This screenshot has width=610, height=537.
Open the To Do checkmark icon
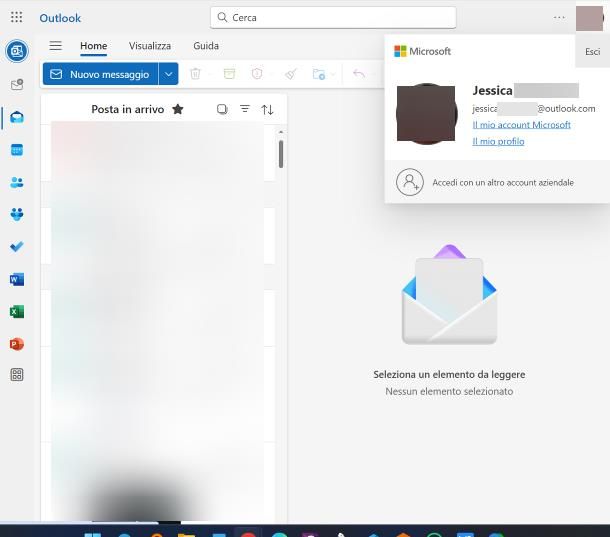coord(17,247)
